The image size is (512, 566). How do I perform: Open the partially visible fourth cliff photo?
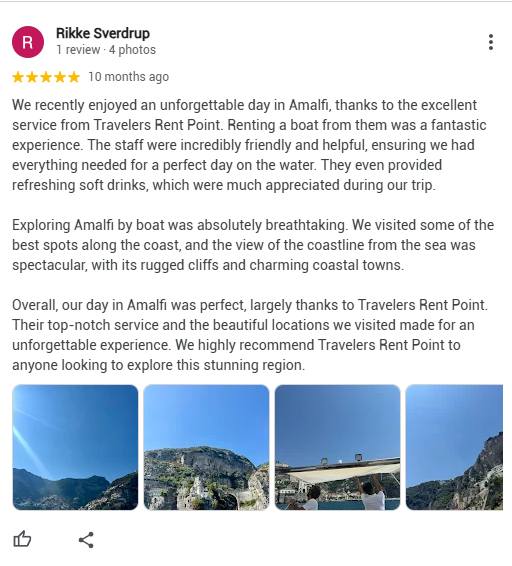click(x=454, y=447)
